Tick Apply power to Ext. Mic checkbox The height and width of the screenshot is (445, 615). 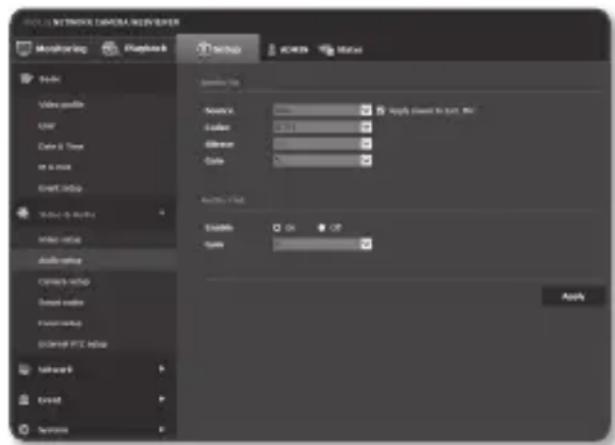tap(380, 111)
